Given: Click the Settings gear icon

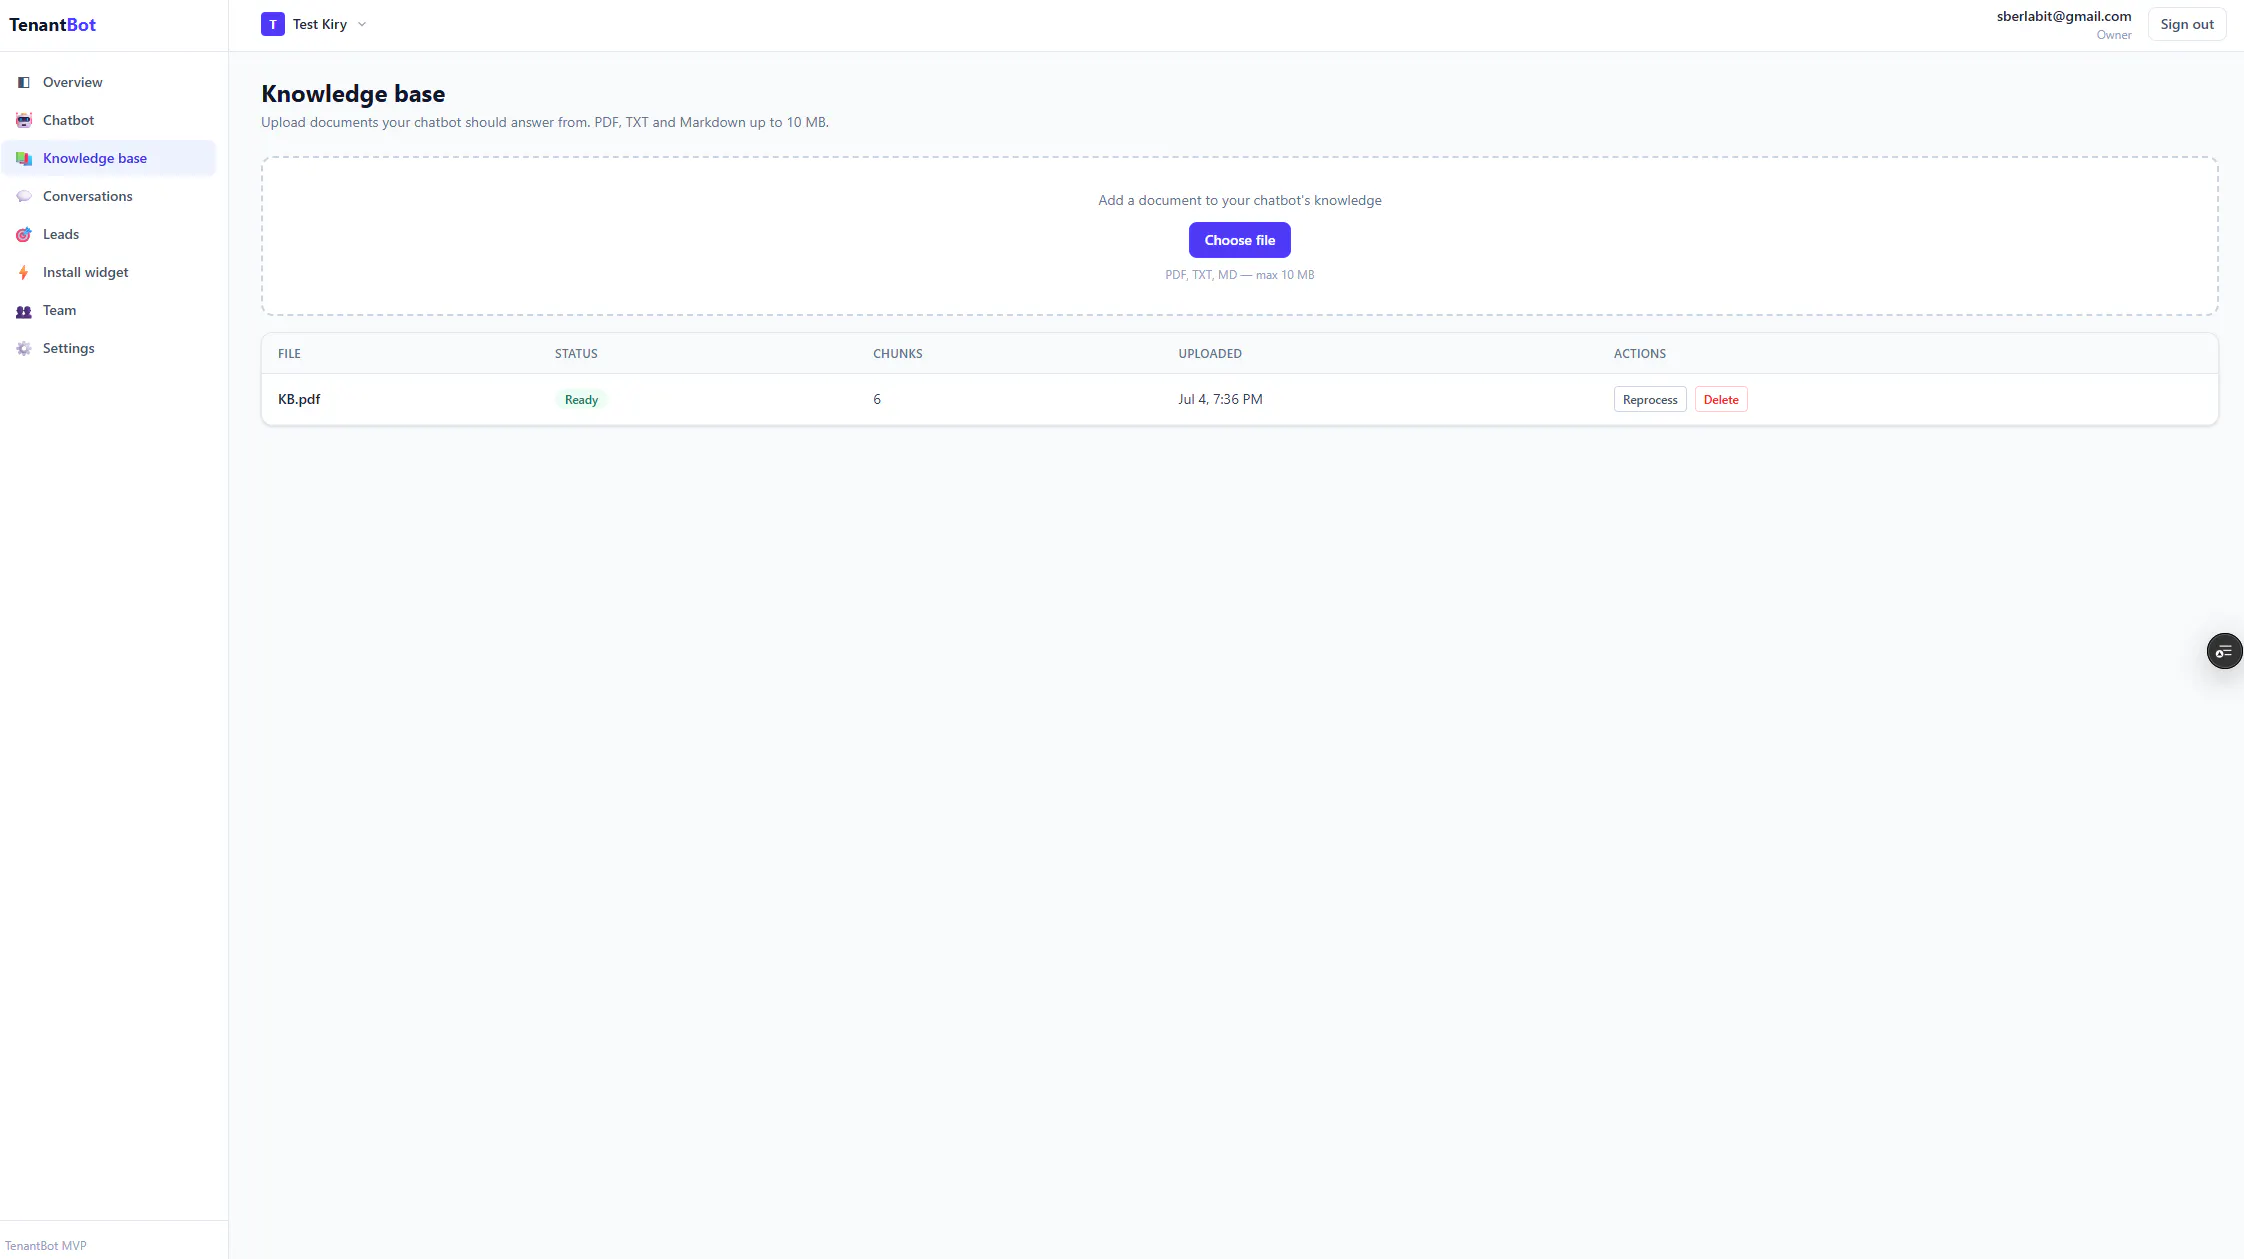Looking at the screenshot, I should pyautogui.click(x=24, y=348).
